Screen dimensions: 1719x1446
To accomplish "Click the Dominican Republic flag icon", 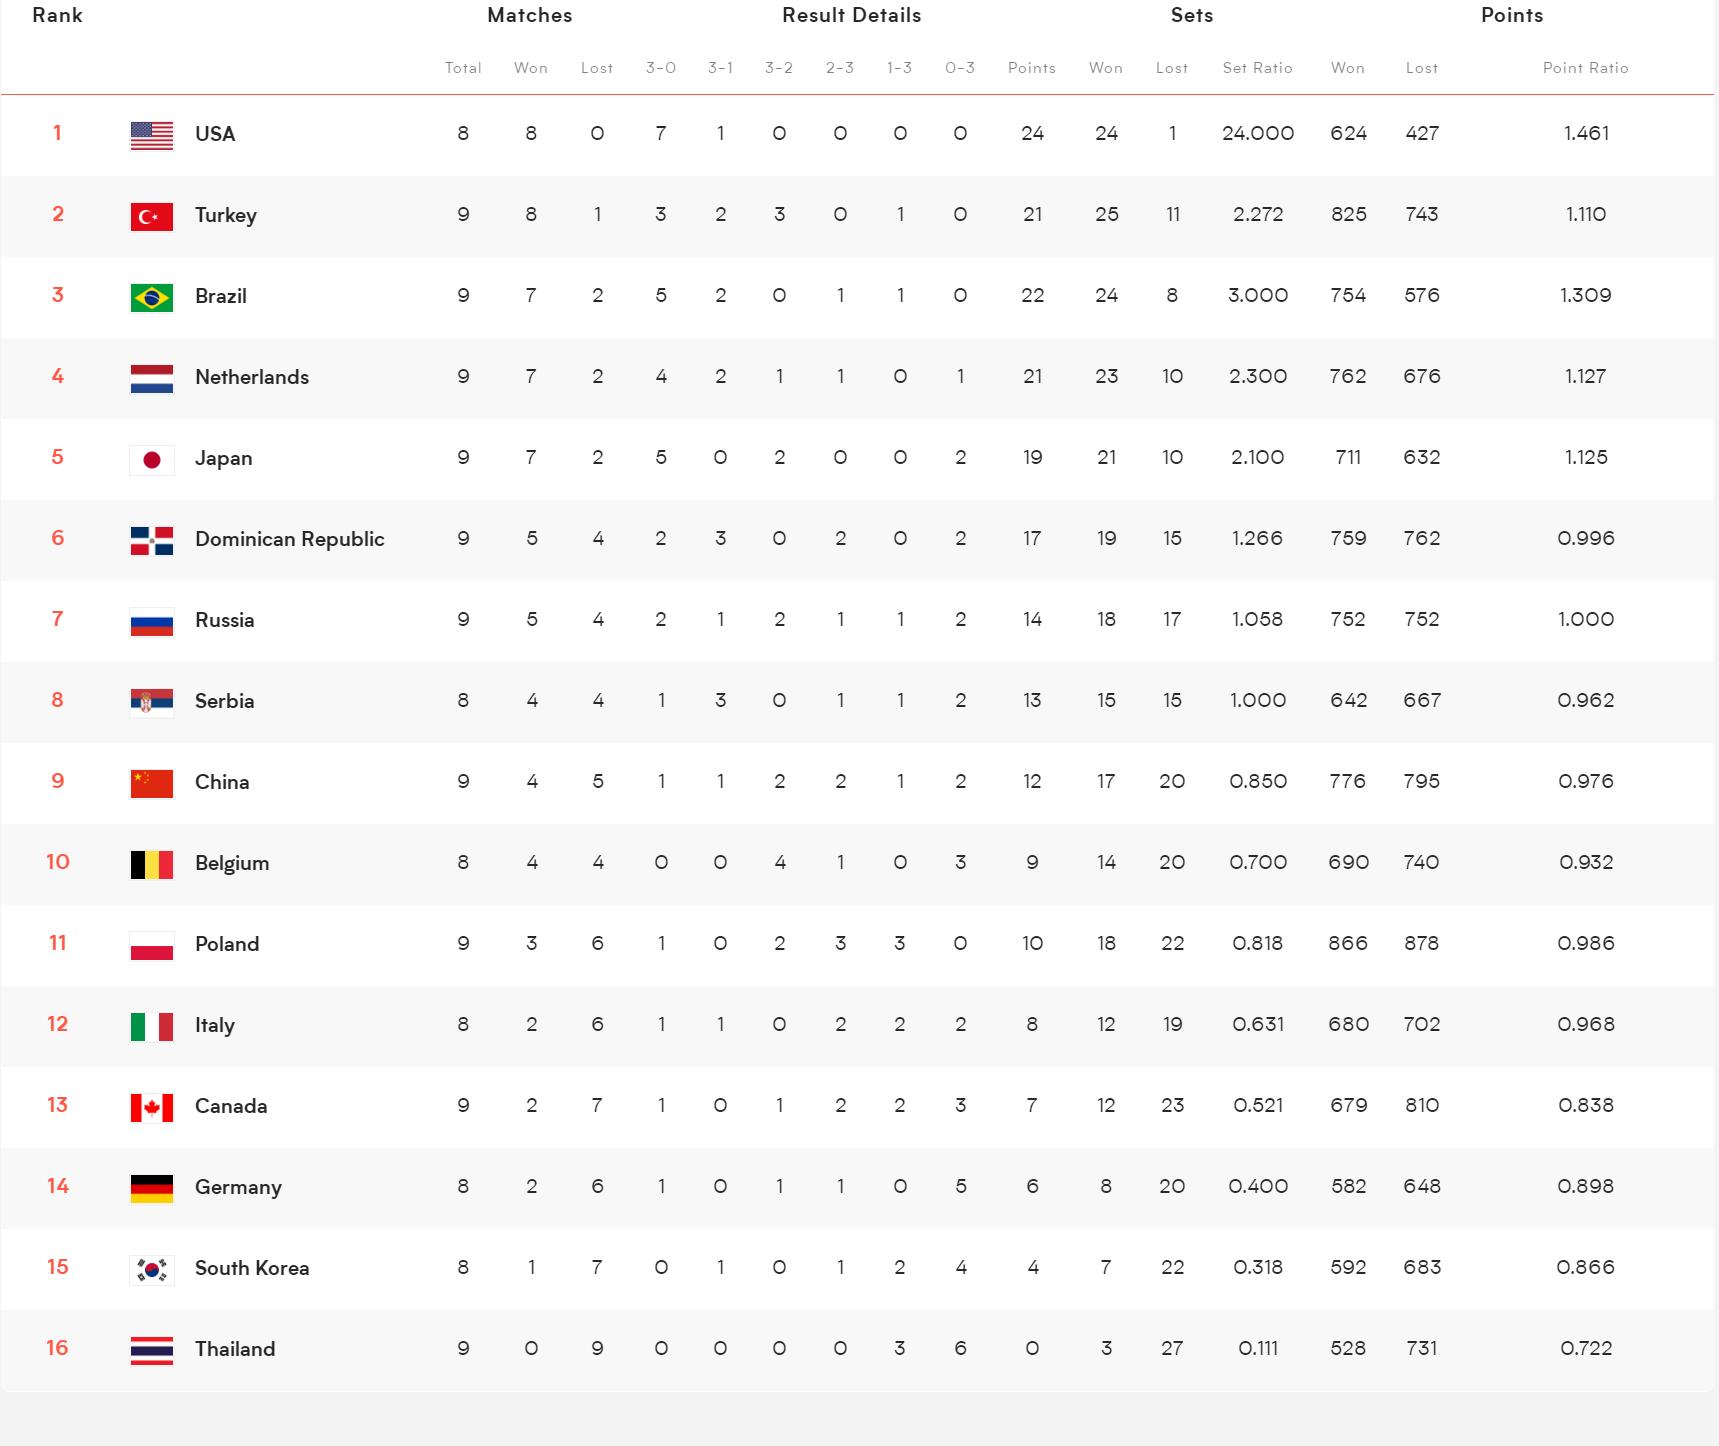I will tap(152, 540).
